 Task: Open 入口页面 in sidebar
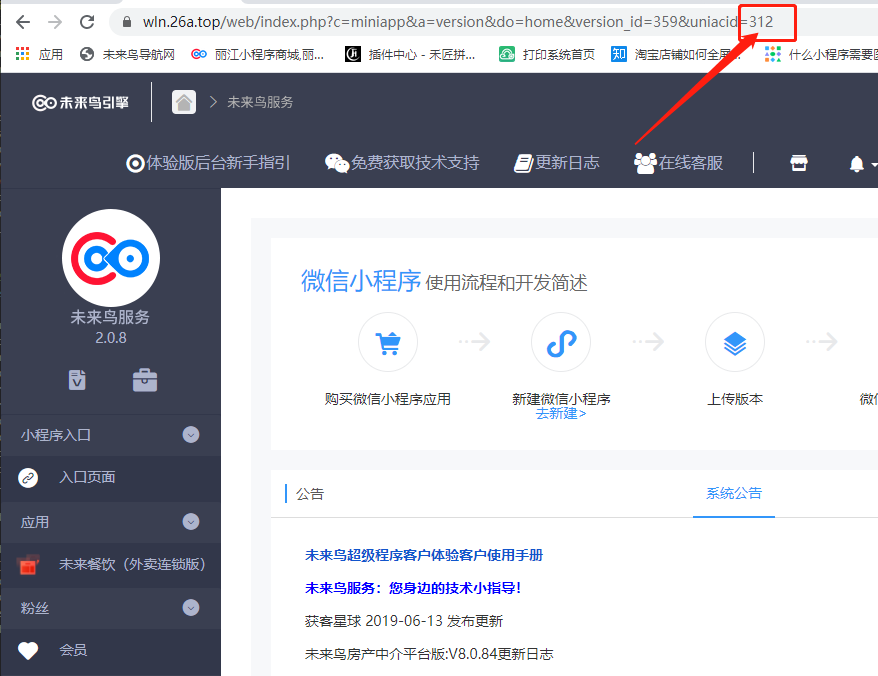tap(87, 477)
